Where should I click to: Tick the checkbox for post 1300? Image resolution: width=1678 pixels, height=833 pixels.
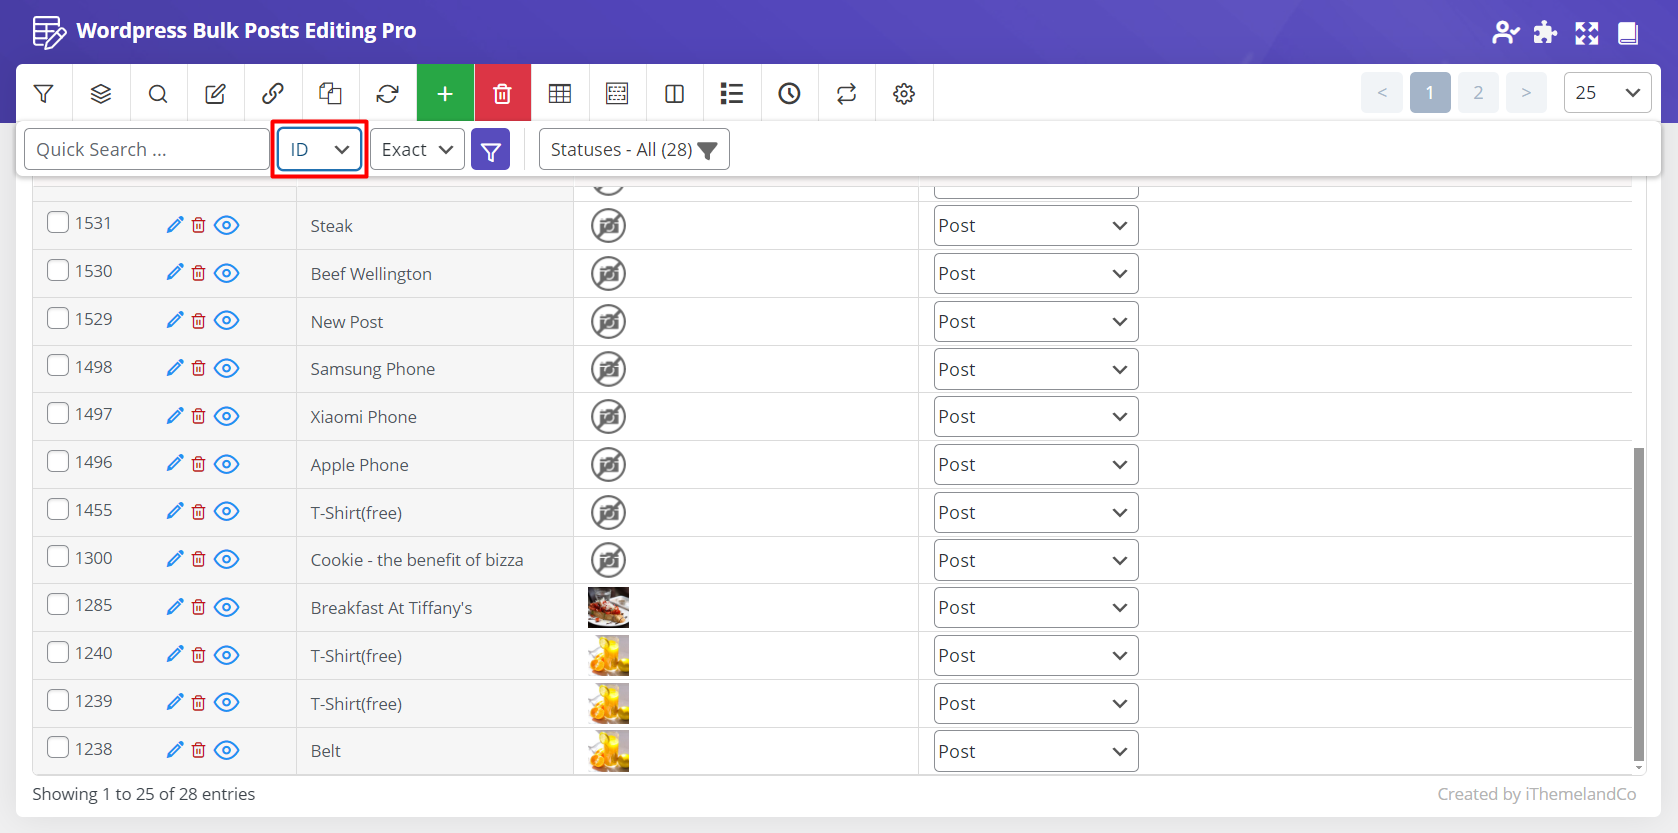pyautogui.click(x=58, y=557)
